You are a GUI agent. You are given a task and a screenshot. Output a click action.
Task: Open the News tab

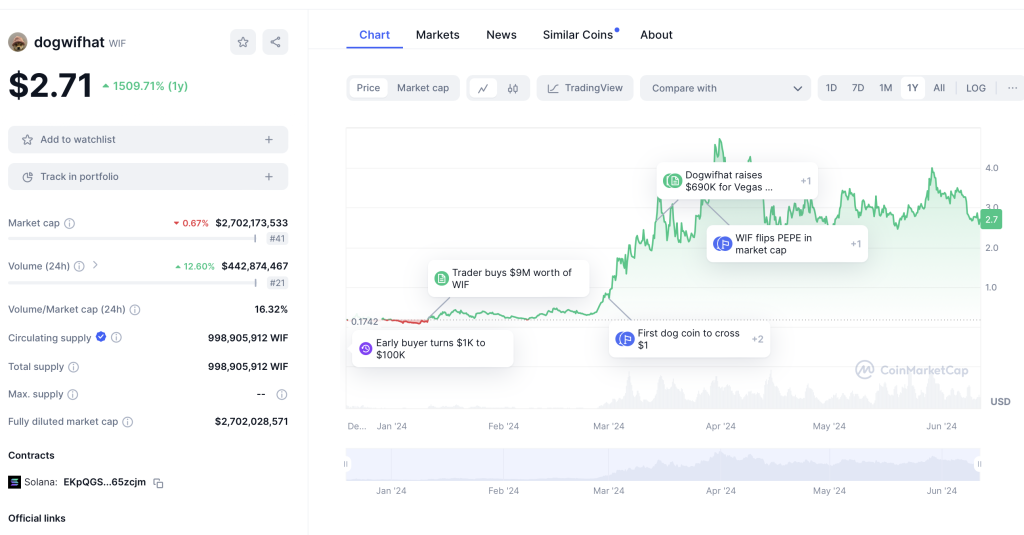[x=502, y=35]
